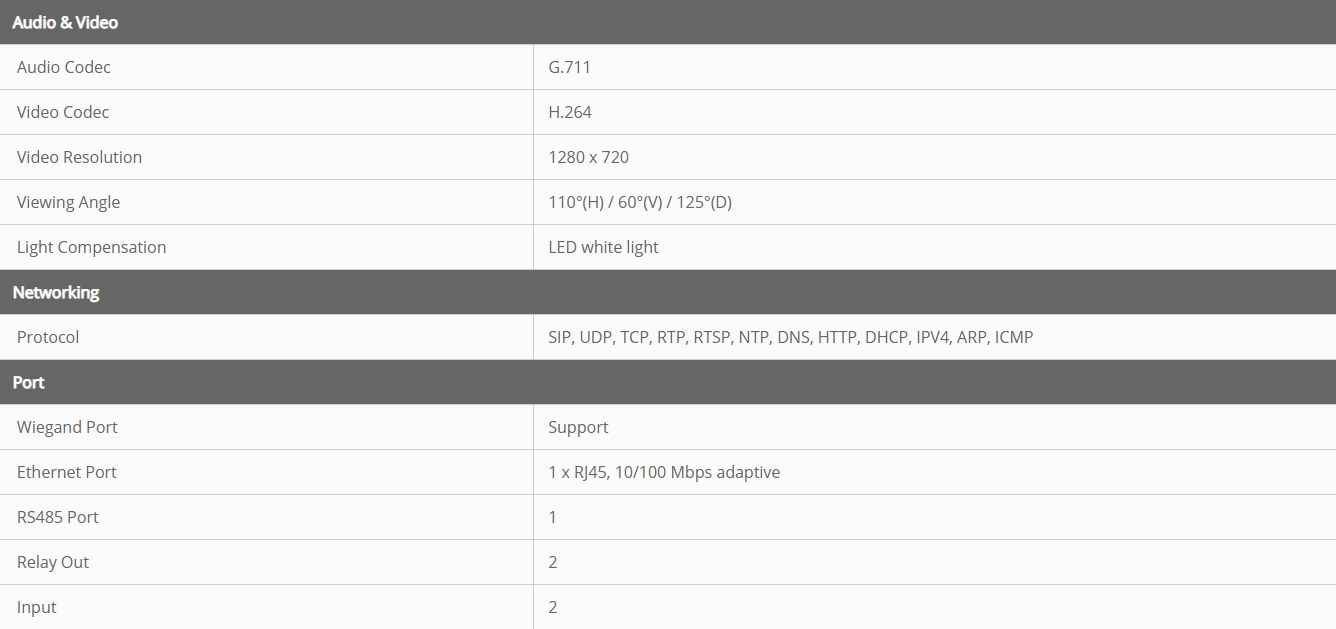
Task: Select the Light Compensation label
Action: [x=91, y=247]
